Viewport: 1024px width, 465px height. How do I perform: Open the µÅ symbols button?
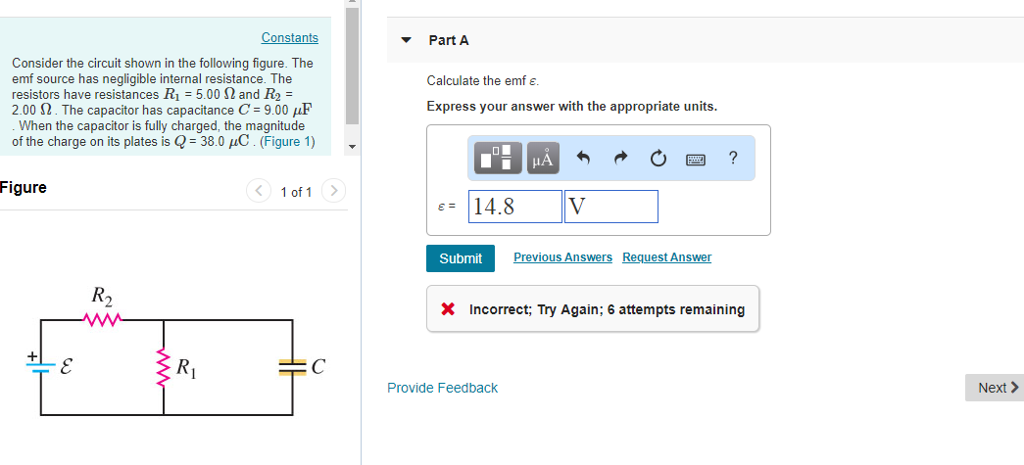543,158
